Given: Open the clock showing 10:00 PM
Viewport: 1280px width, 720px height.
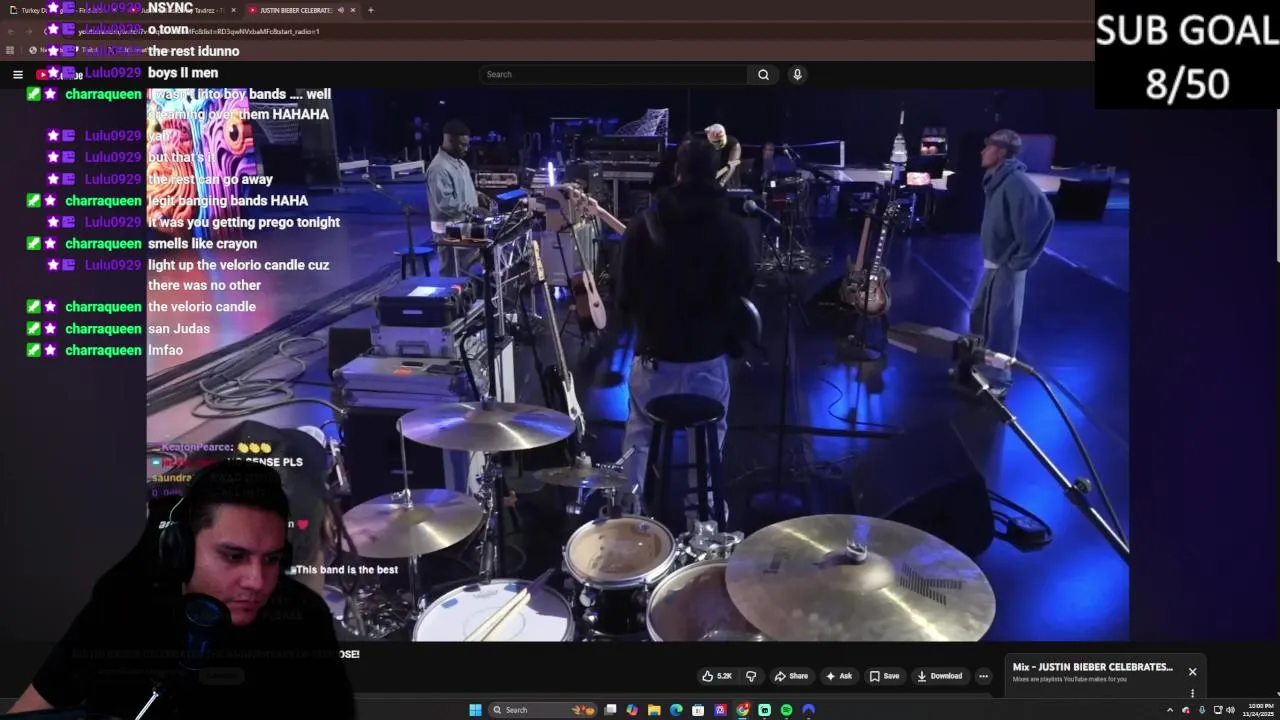Looking at the screenshot, I should pyautogui.click(x=1260, y=710).
